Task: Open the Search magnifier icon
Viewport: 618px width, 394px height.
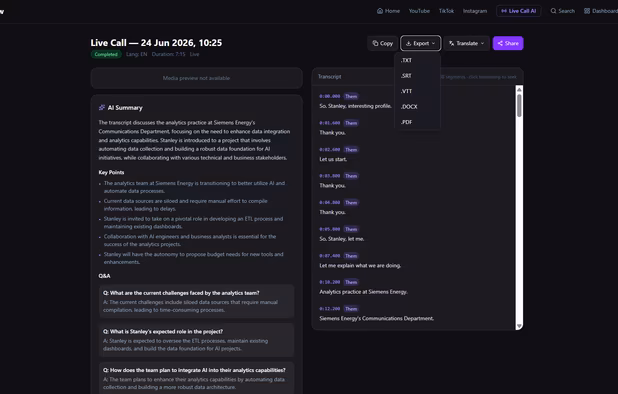Action: click(553, 11)
